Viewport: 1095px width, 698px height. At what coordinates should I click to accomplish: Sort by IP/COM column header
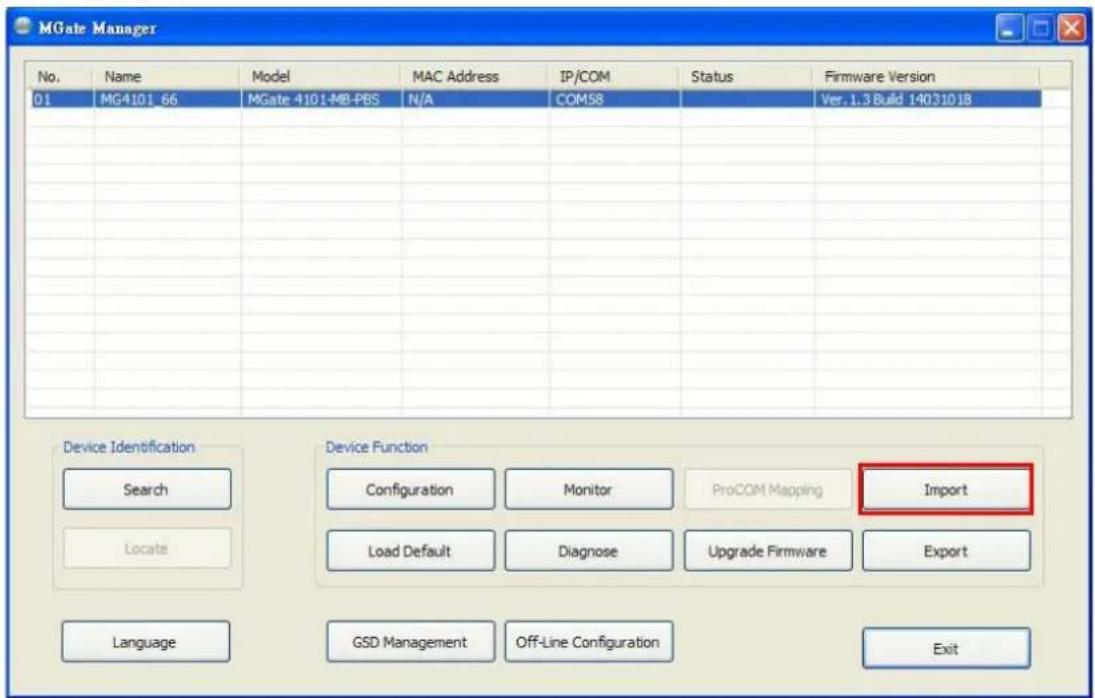pos(614,76)
